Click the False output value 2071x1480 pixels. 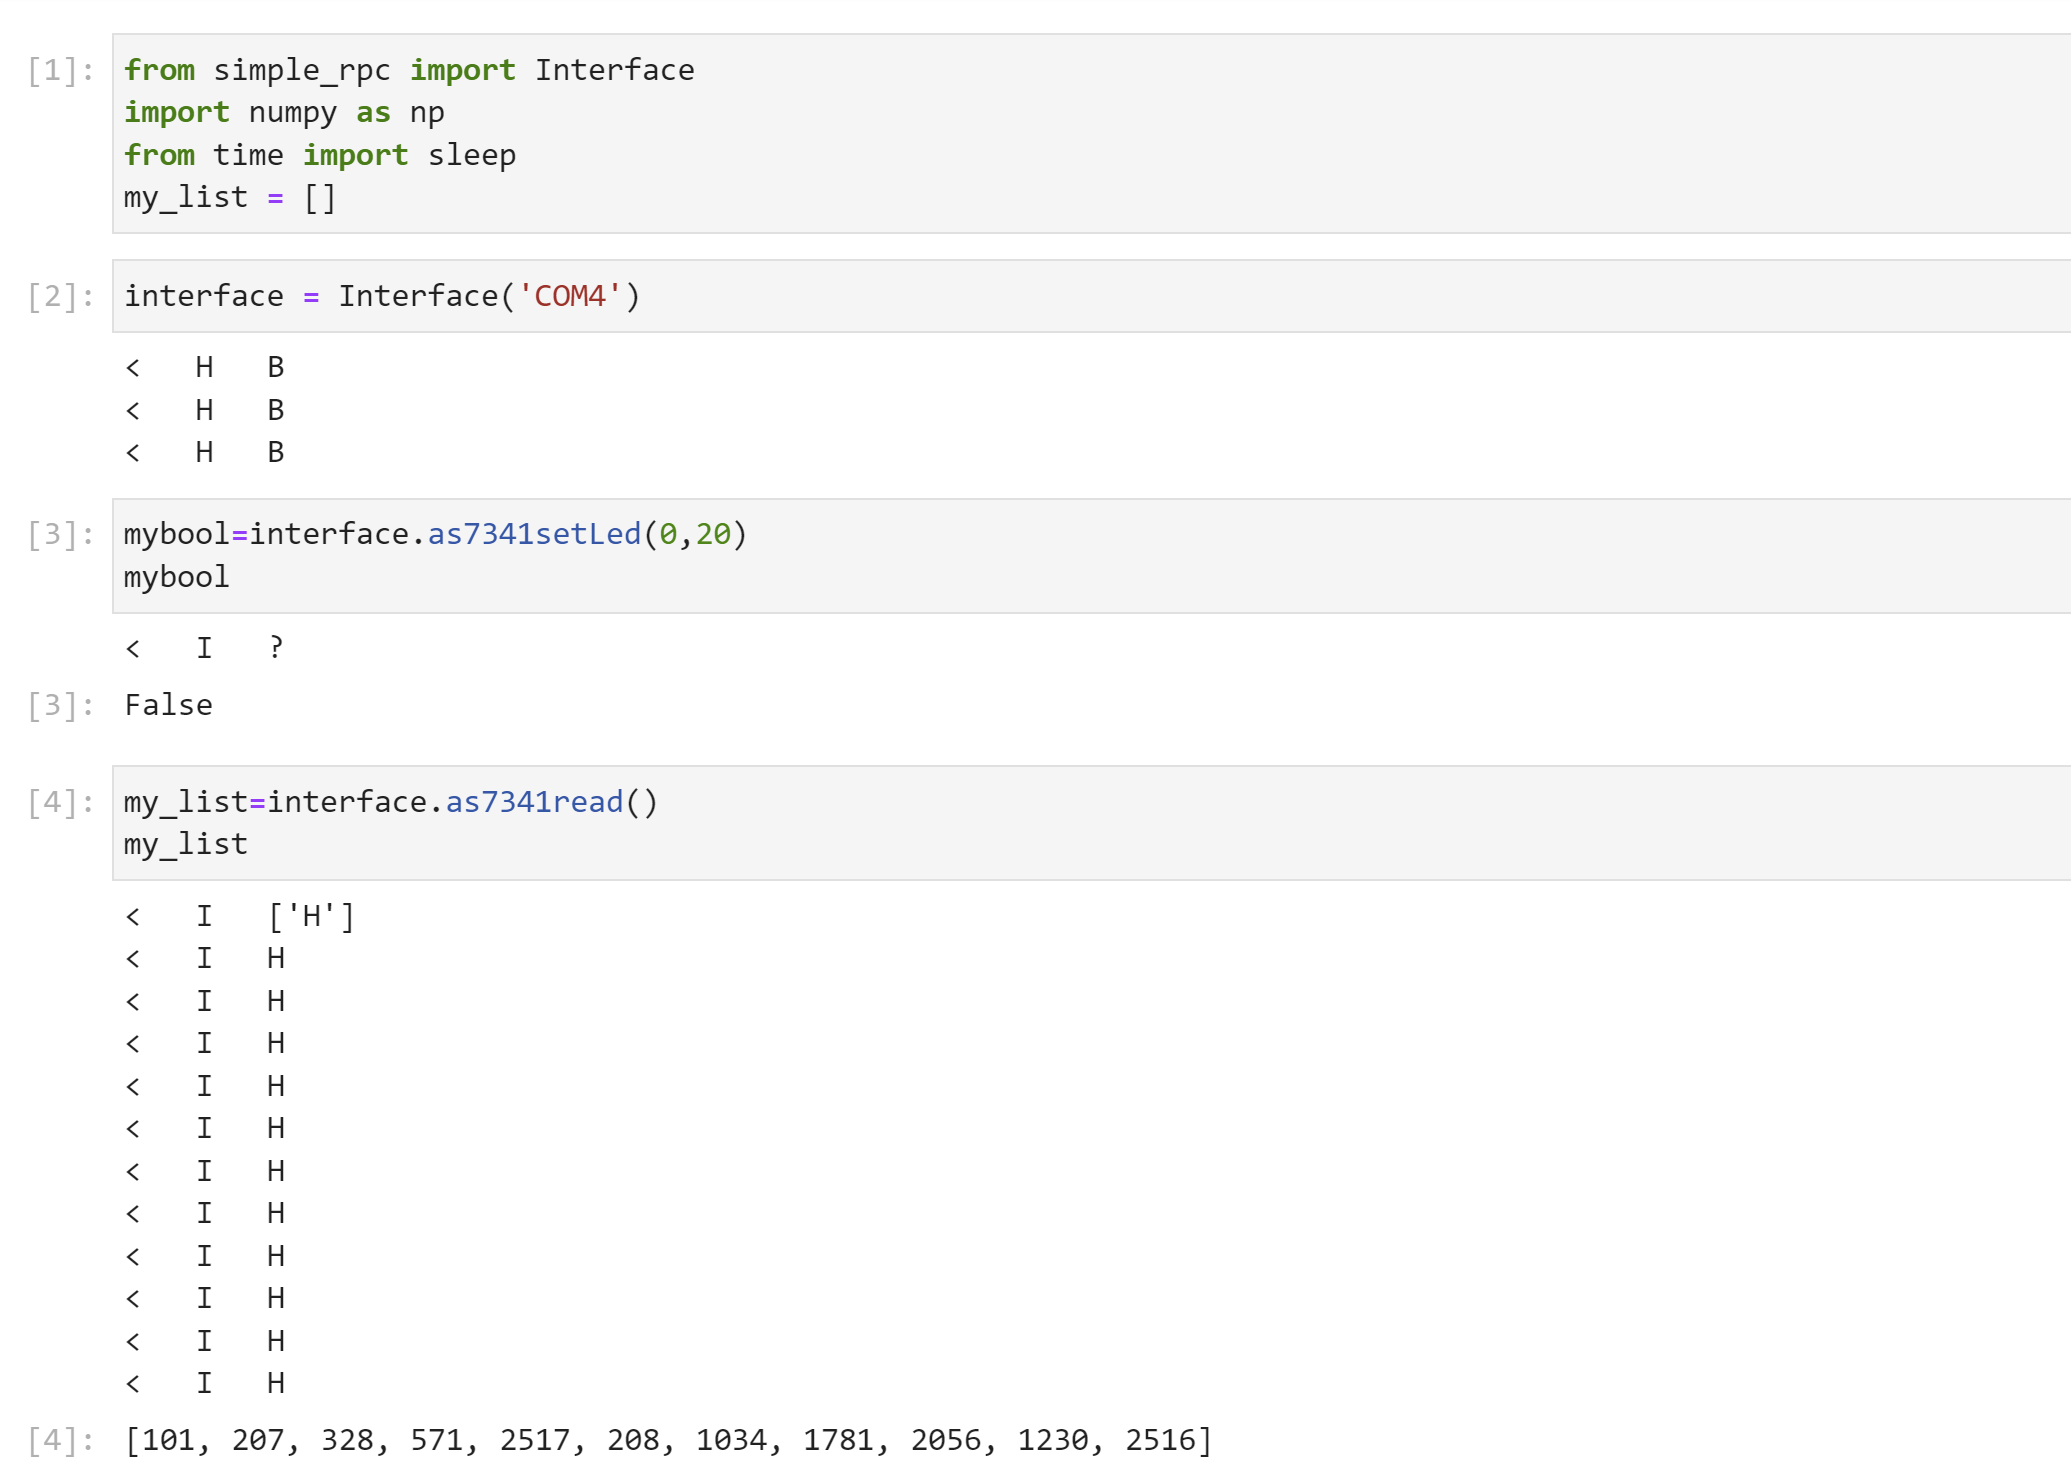pyautogui.click(x=168, y=706)
